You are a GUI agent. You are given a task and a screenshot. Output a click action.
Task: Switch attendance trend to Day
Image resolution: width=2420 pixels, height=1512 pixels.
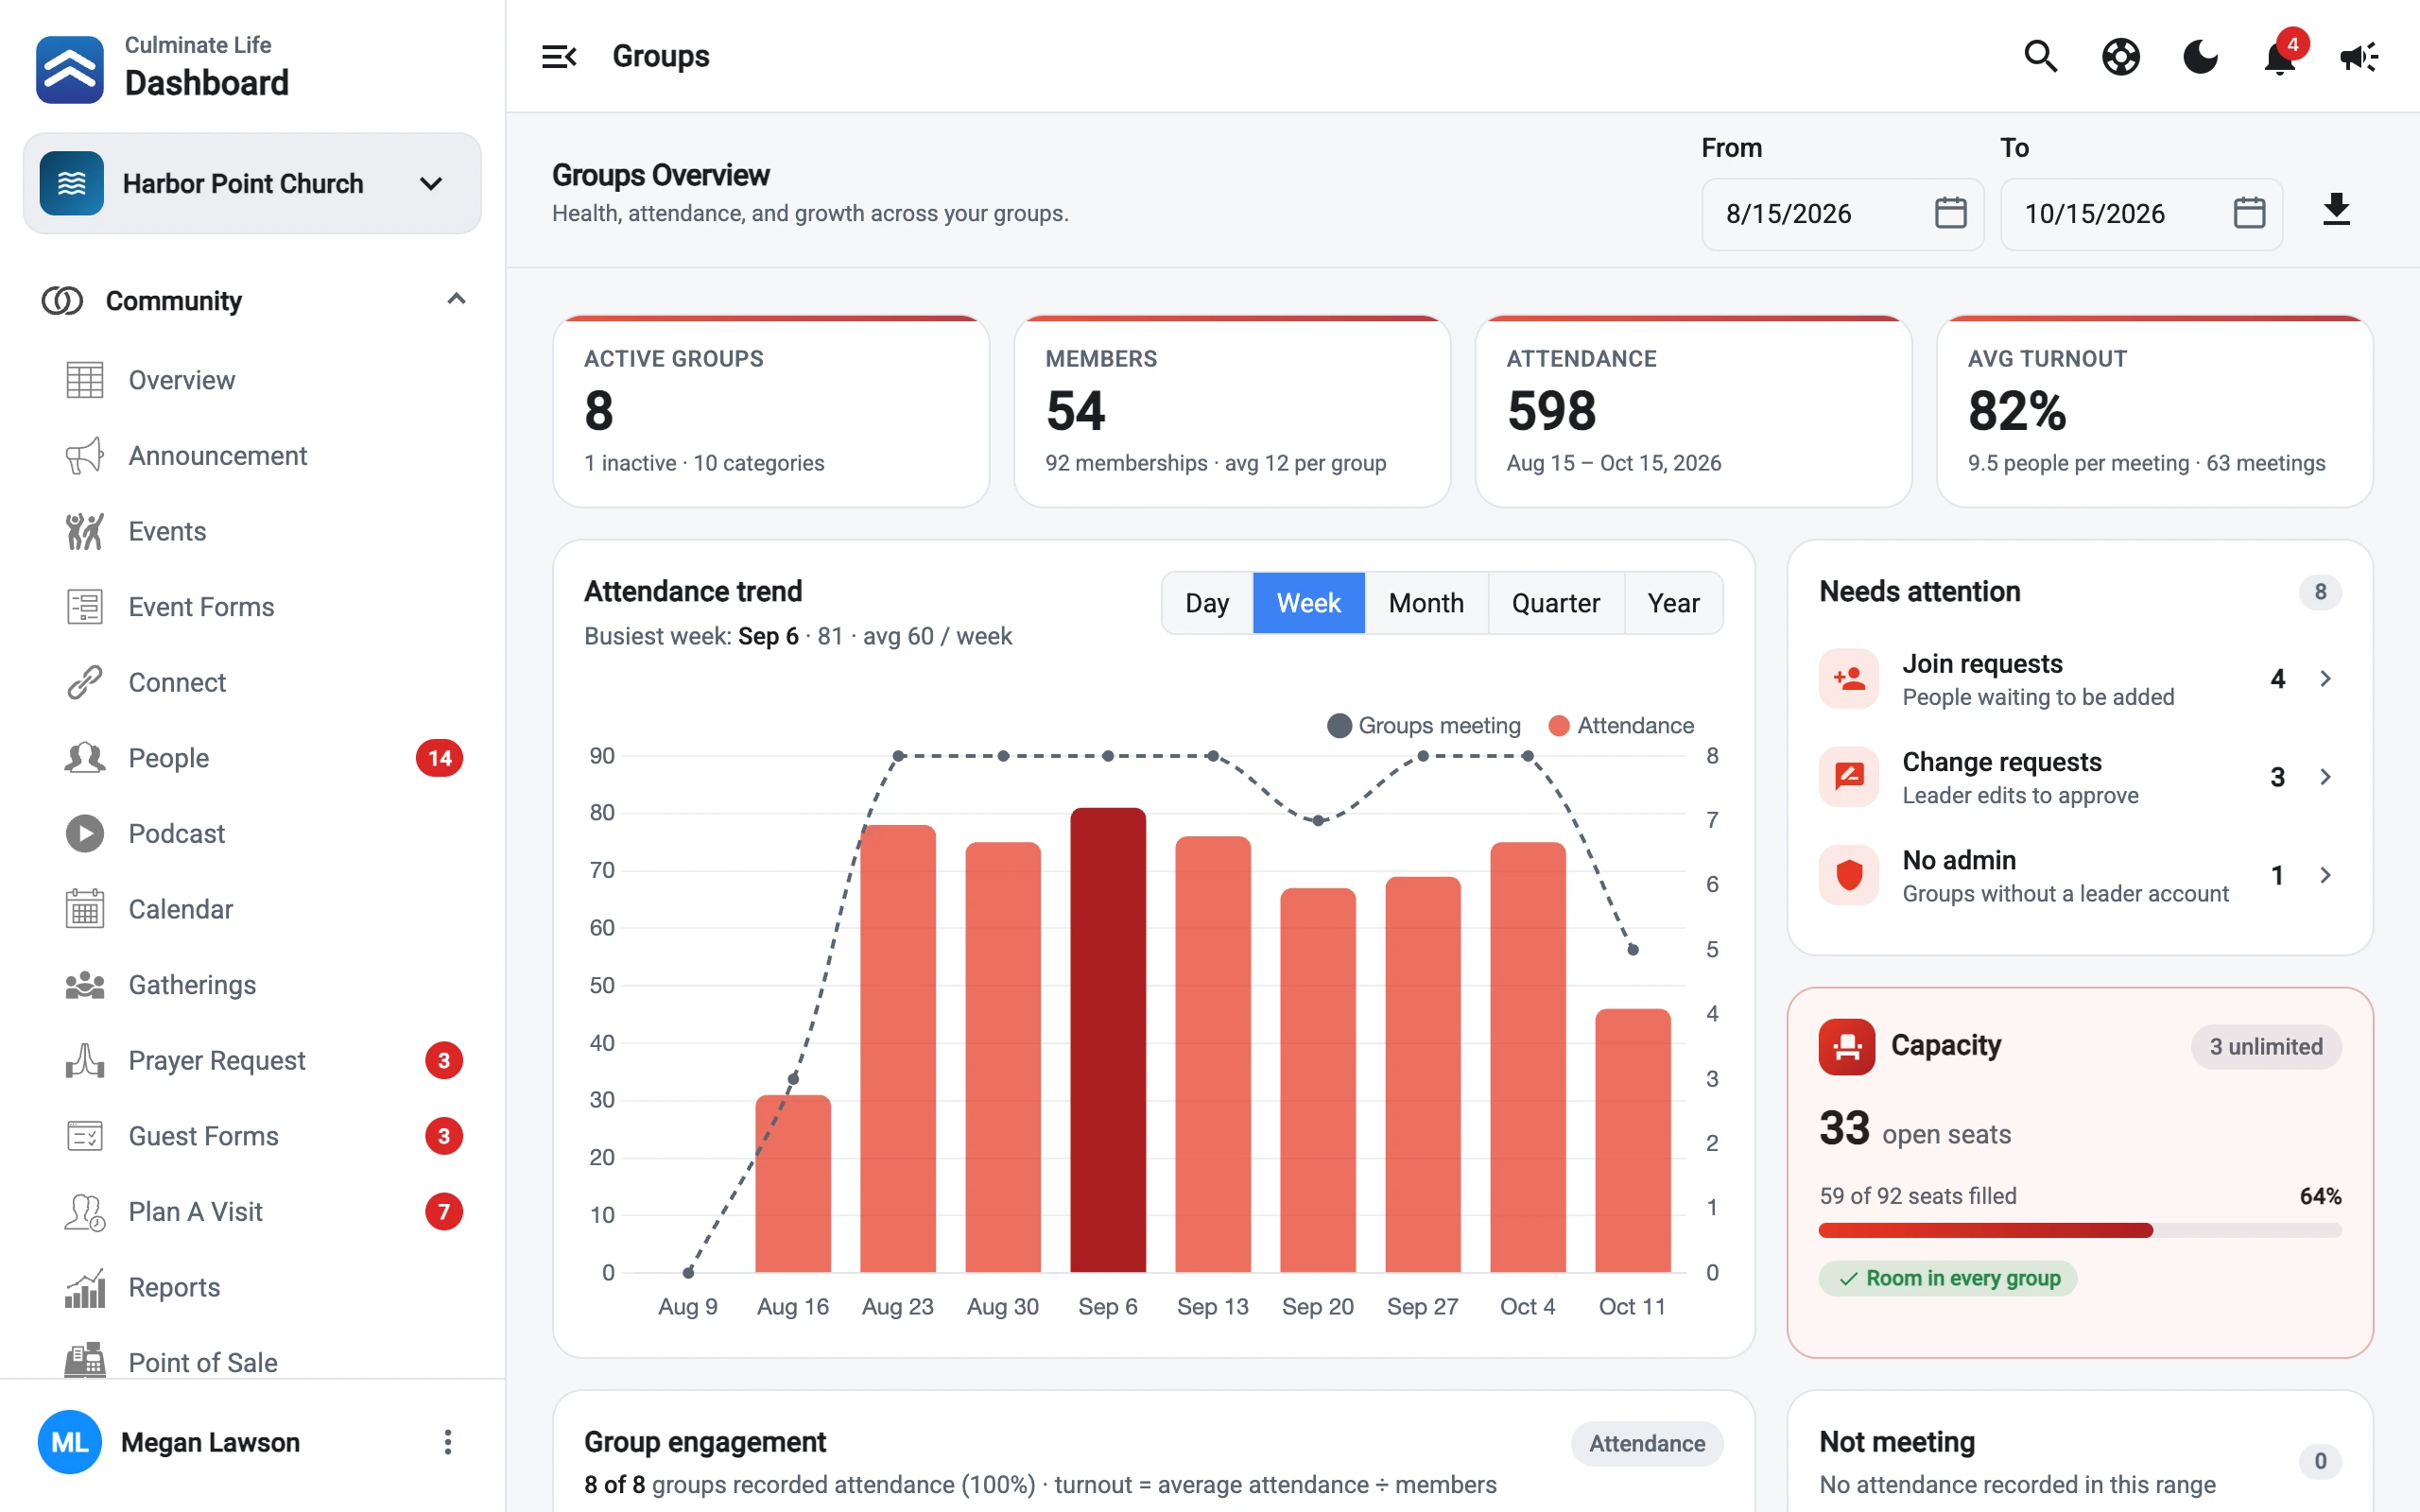pos(1207,603)
